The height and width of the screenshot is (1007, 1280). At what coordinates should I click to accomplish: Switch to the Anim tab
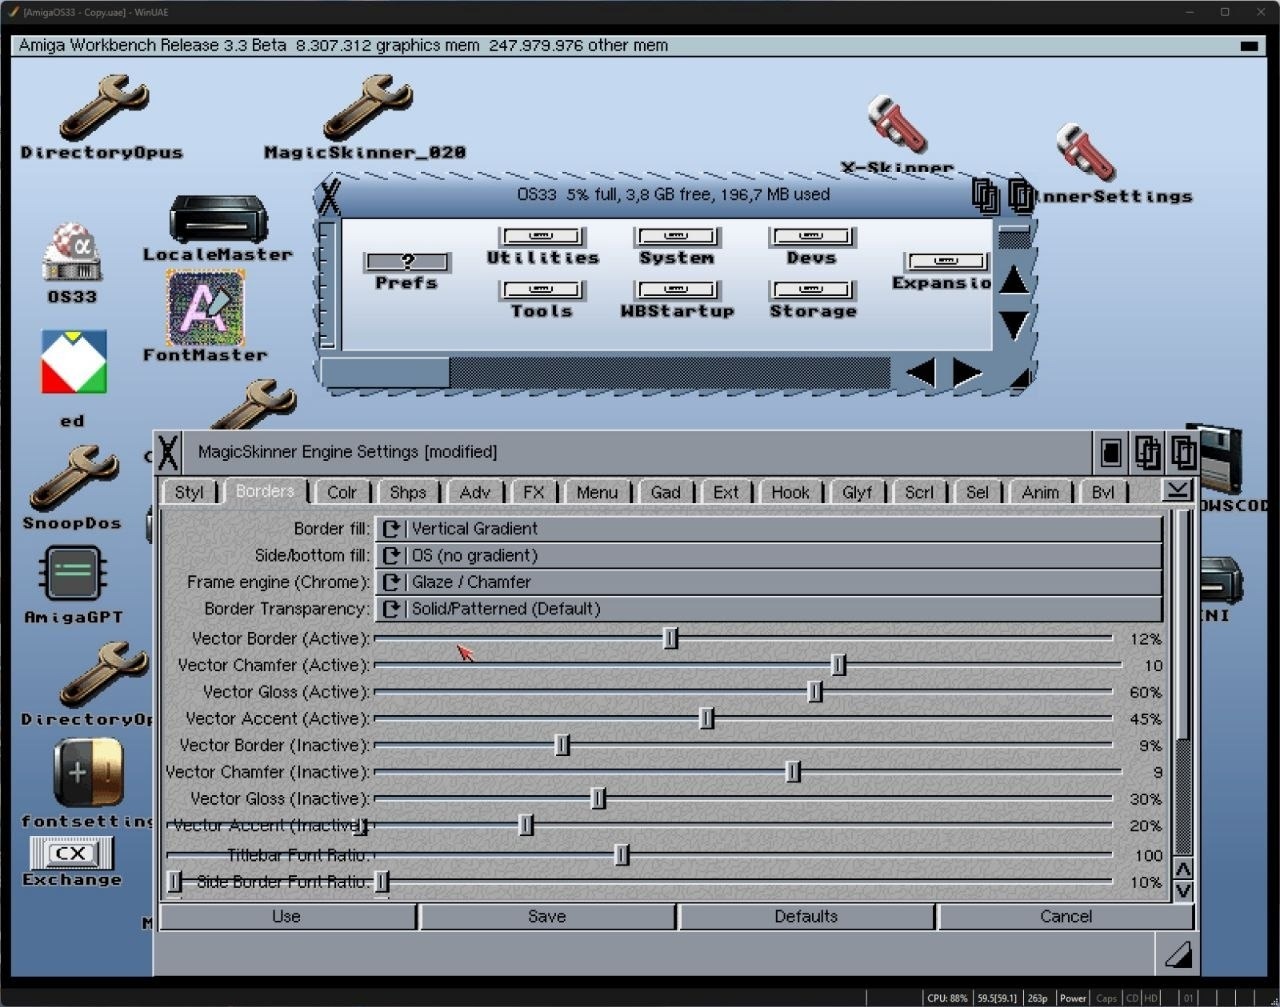[x=1040, y=492]
